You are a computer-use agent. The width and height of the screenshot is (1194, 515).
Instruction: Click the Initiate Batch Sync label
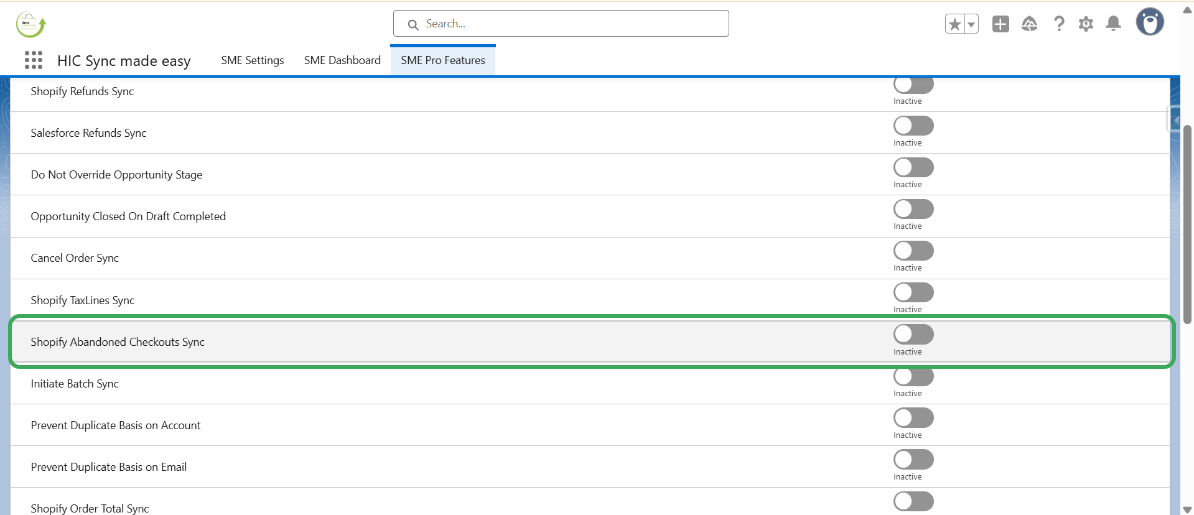[75, 383]
